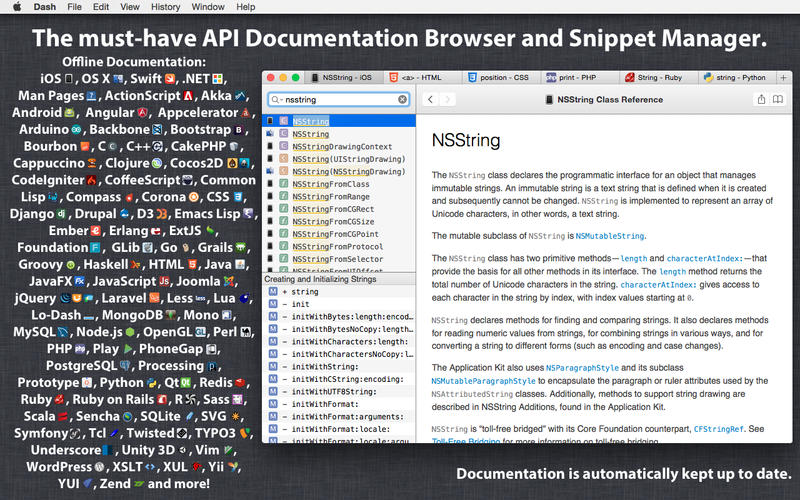Click the magnifier icon in the search box
This screenshot has width=800, height=500.
click(x=275, y=99)
